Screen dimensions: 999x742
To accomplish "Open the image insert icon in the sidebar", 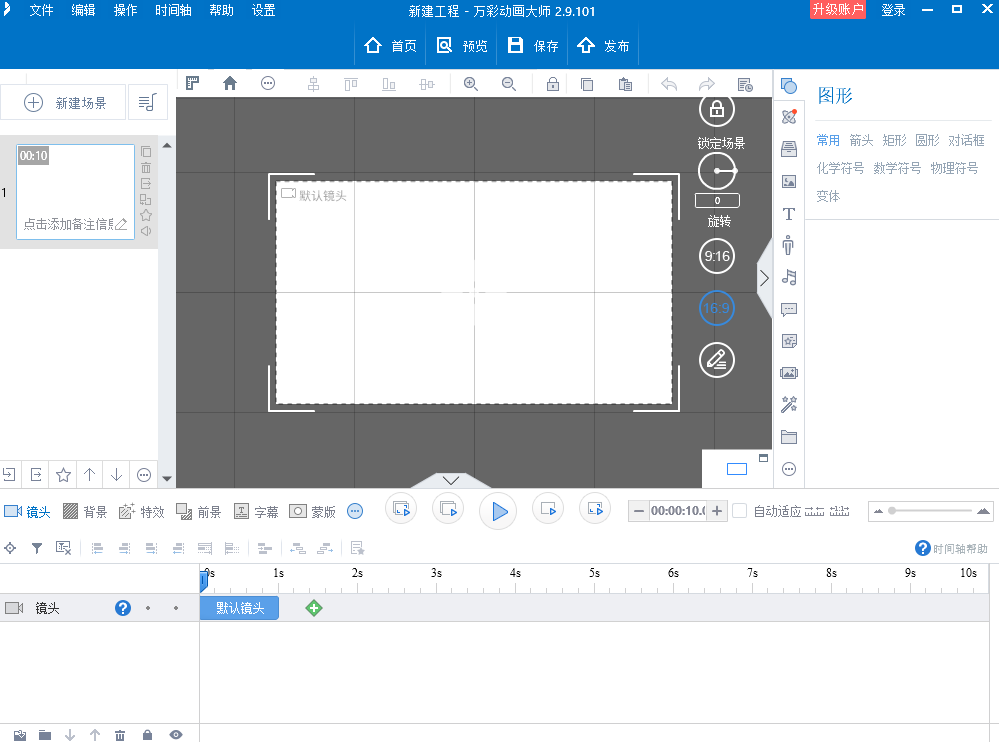I will [x=788, y=181].
